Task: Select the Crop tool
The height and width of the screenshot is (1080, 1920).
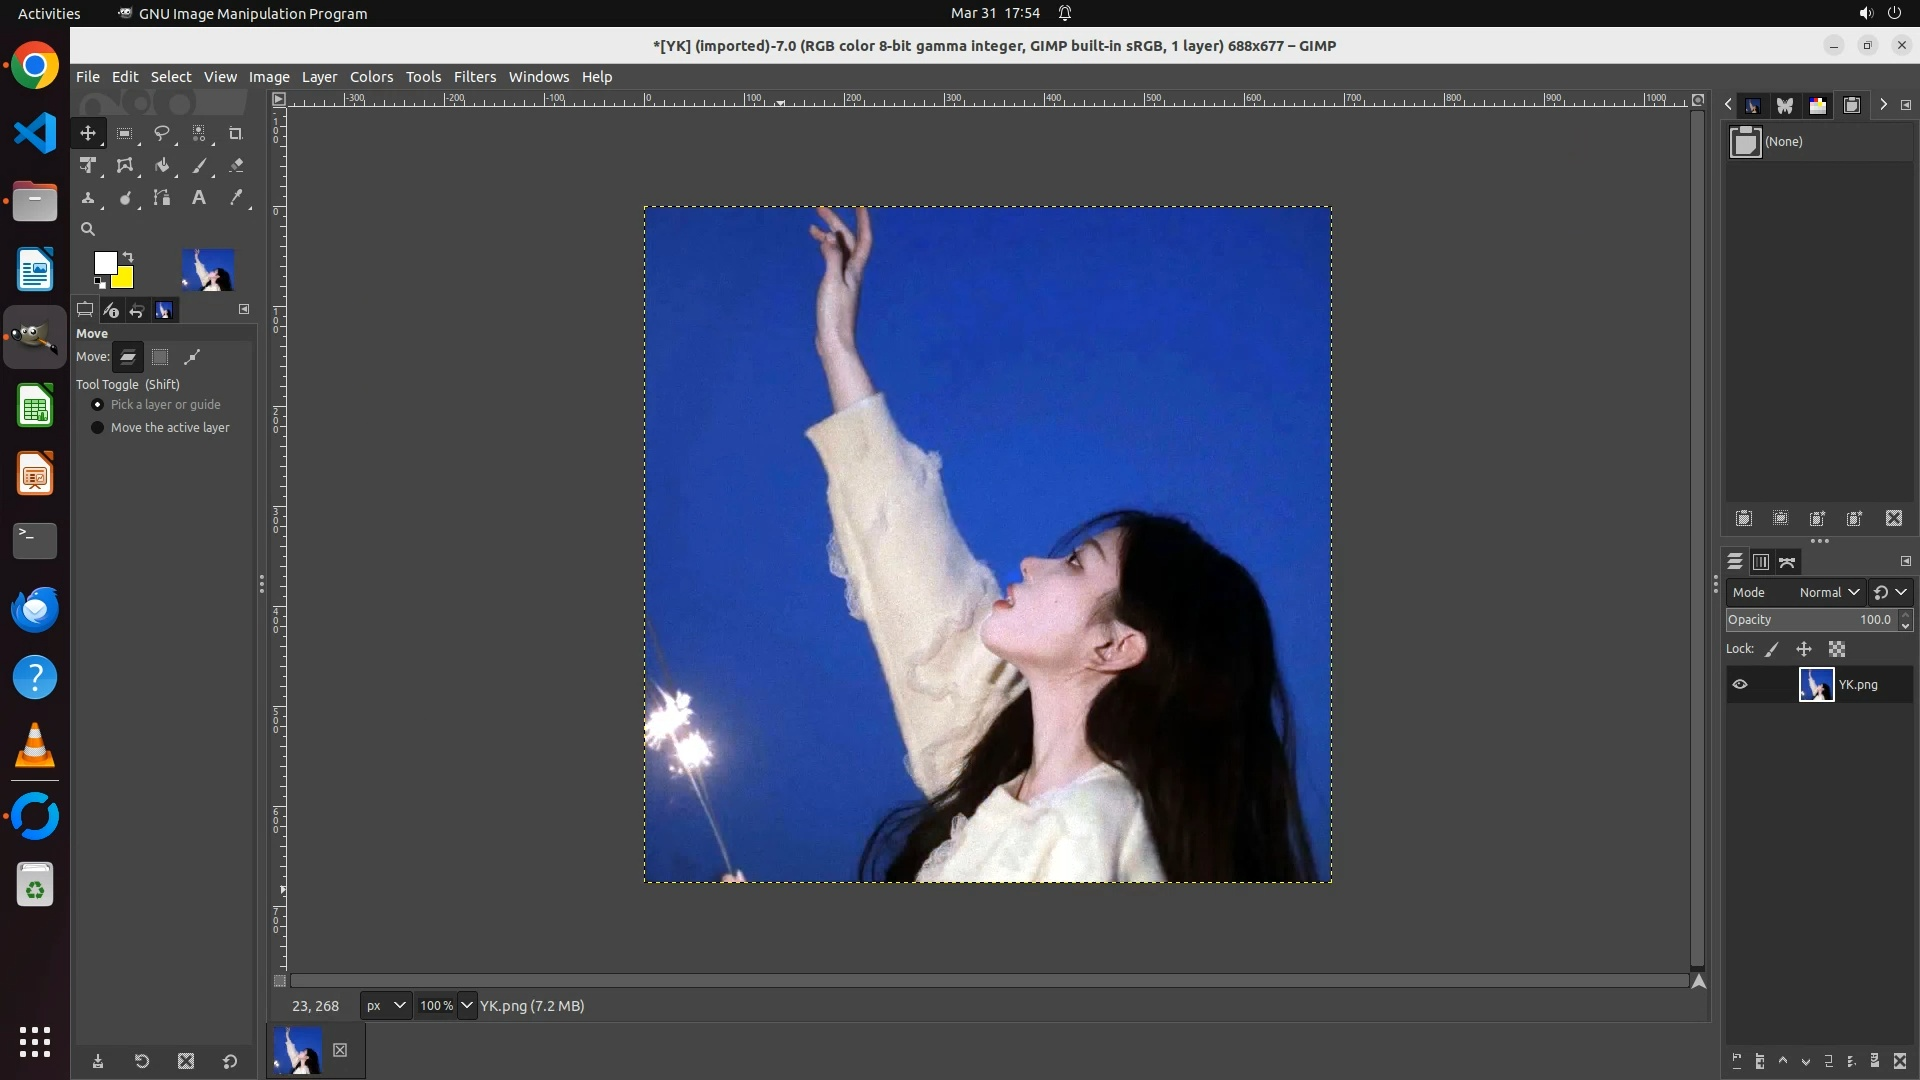Action: [236, 133]
